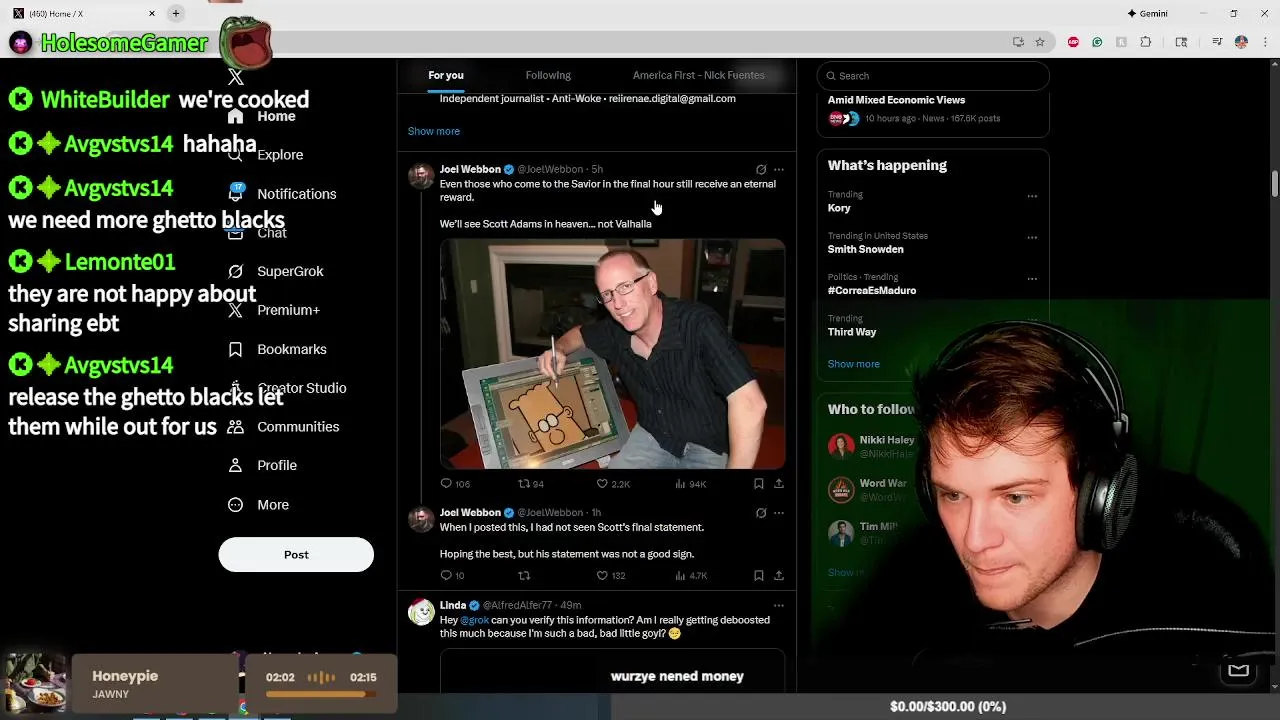Image resolution: width=1280 pixels, height=720 pixels.
Task: Share Joel Webbon's 1h follow-up post
Action: click(x=779, y=576)
